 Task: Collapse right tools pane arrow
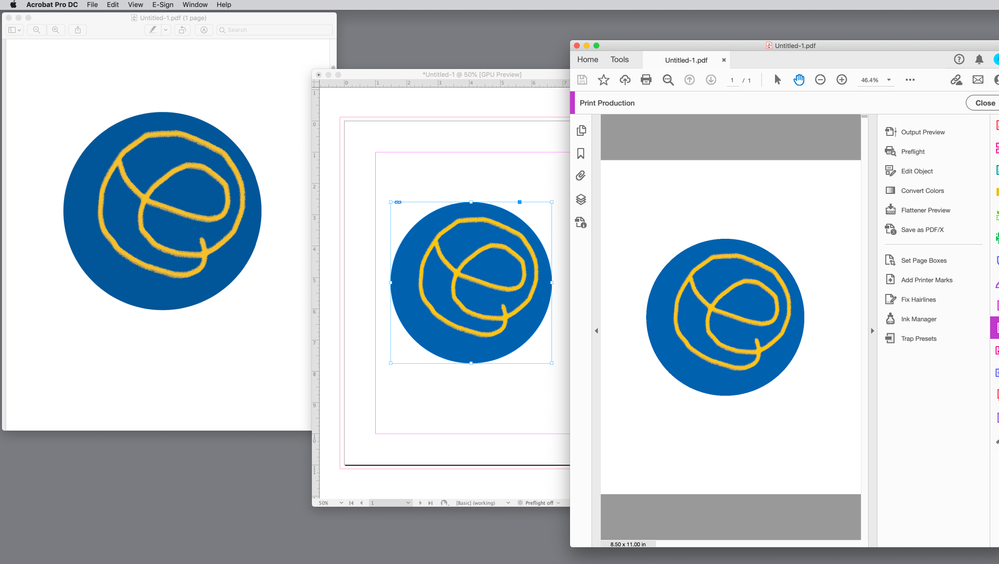click(x=872, y=331)
